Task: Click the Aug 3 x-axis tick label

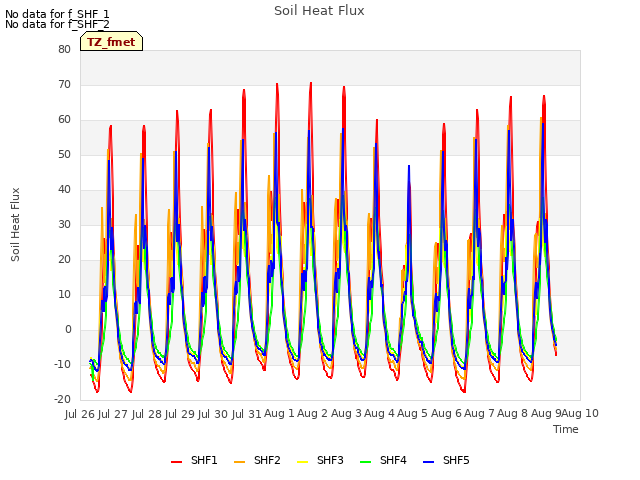Action: click(346, 413)
